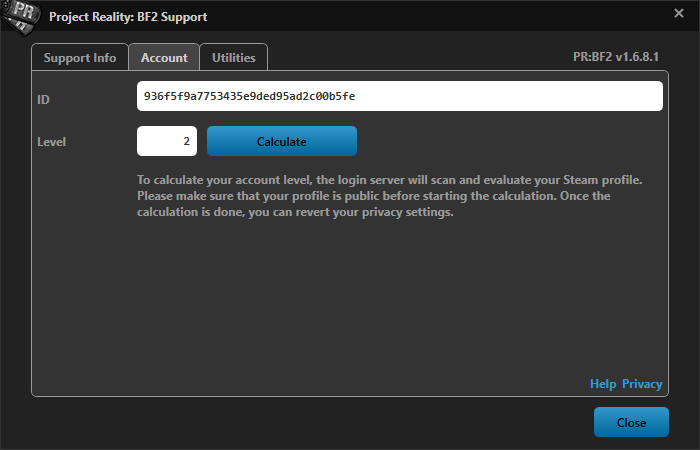Click the line 'Please make sure that your profile'
This screenshot has width=700, height=450.
click(374, 196)
